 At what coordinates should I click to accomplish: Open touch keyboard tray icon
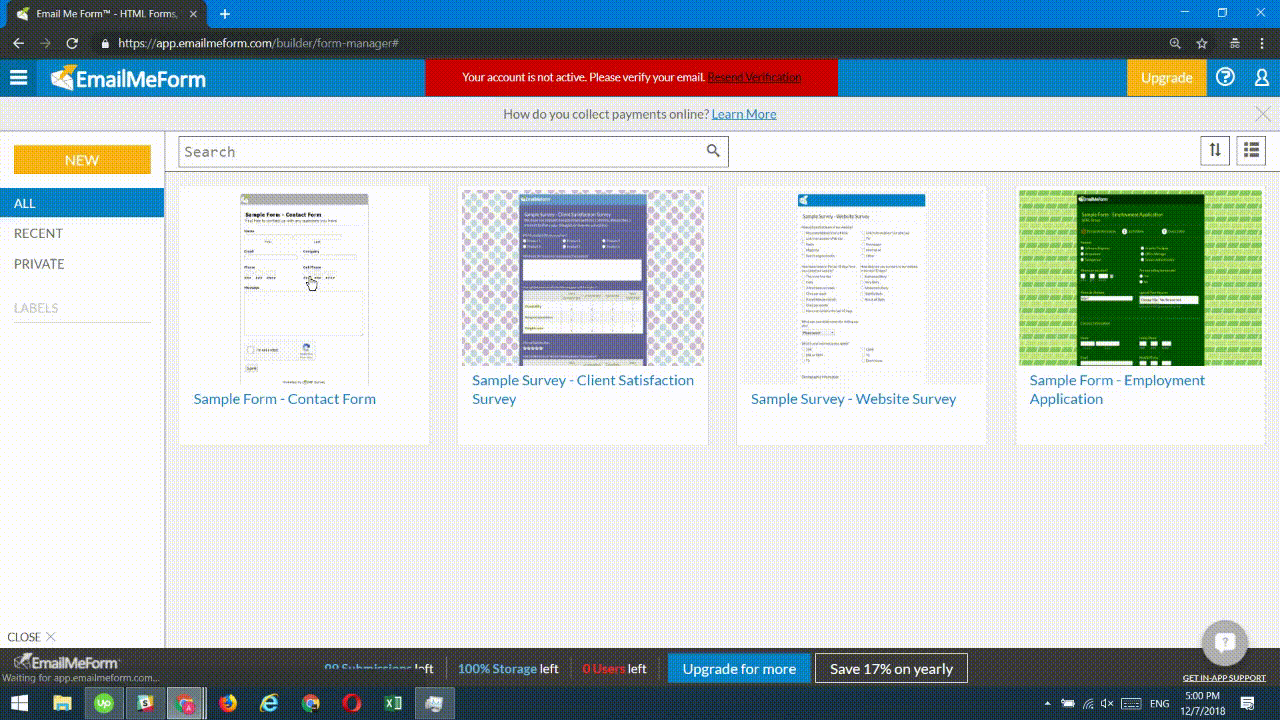pos(1131,704)
